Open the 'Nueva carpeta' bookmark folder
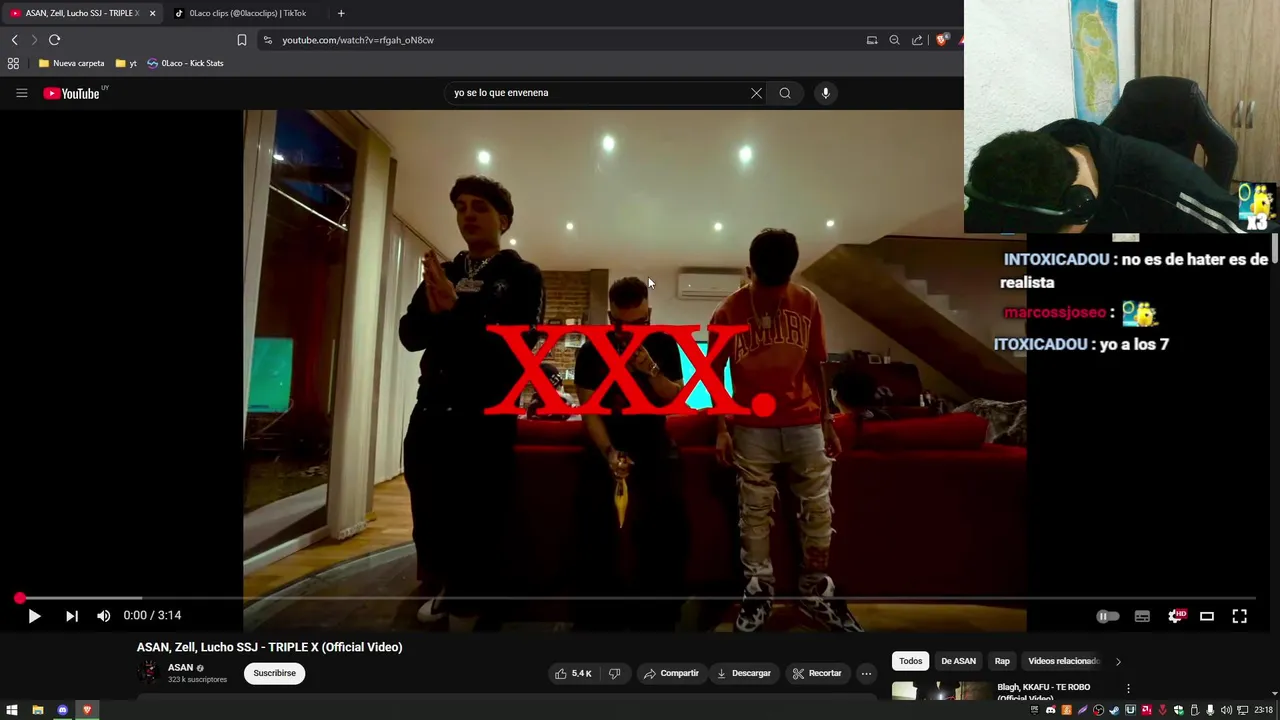 pyautogui.click(x=71, y=63)
